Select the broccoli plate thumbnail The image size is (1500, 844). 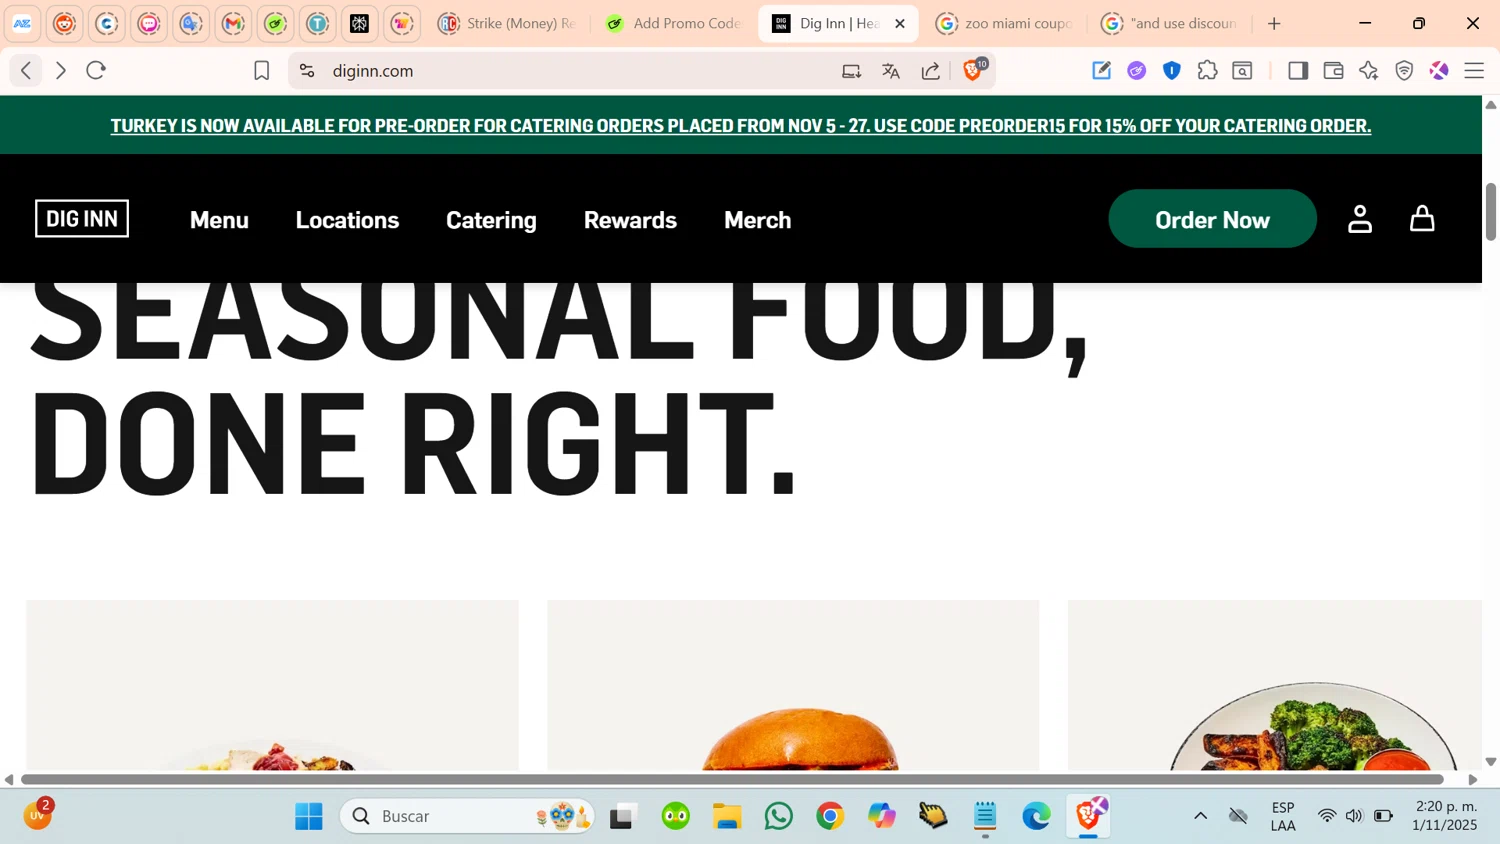1275,685
